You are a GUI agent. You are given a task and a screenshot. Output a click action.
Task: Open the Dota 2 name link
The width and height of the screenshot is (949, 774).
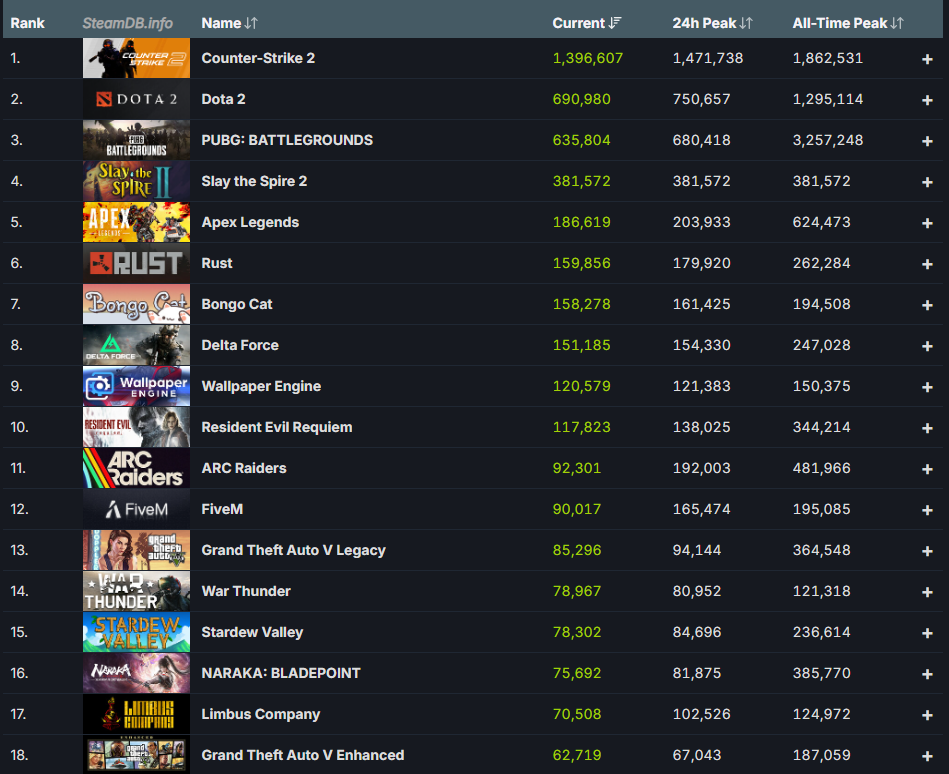point(223,99)
